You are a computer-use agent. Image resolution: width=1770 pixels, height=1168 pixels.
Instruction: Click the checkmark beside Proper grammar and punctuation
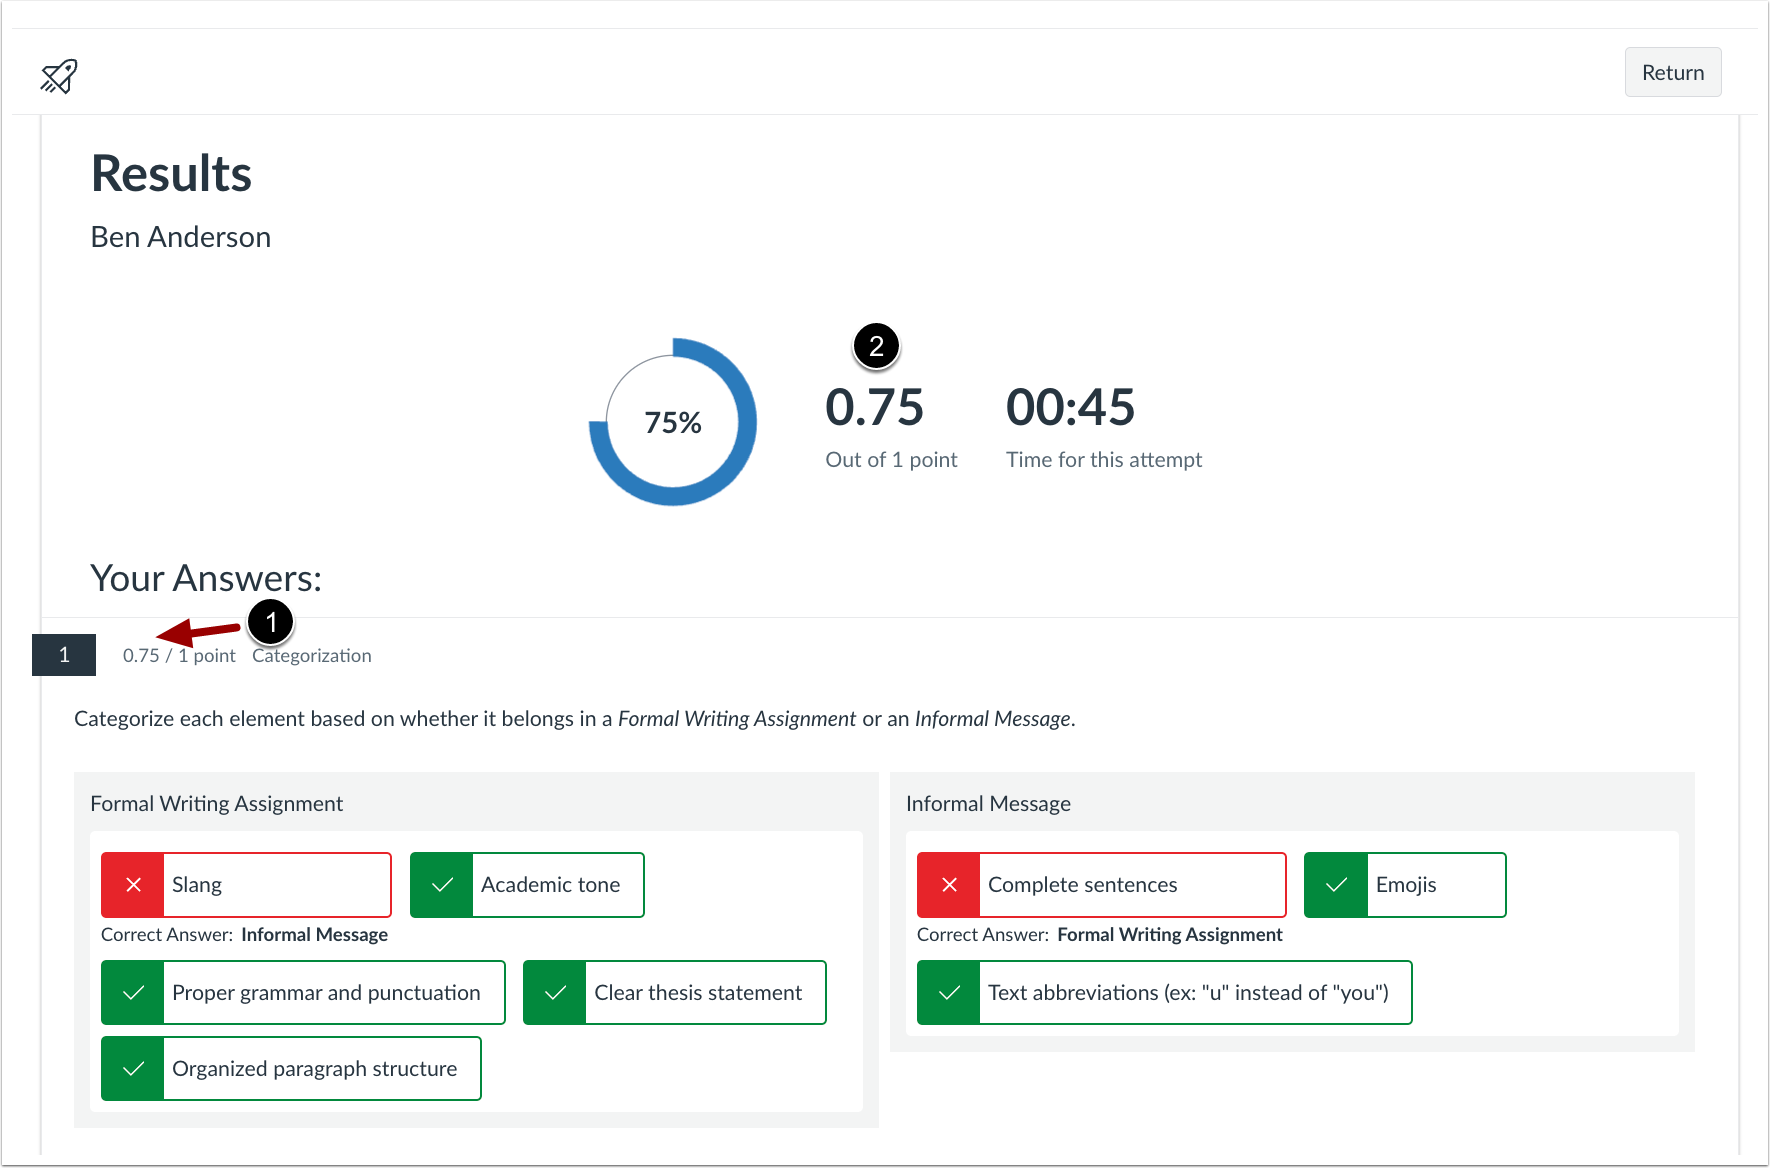point(132,992)
